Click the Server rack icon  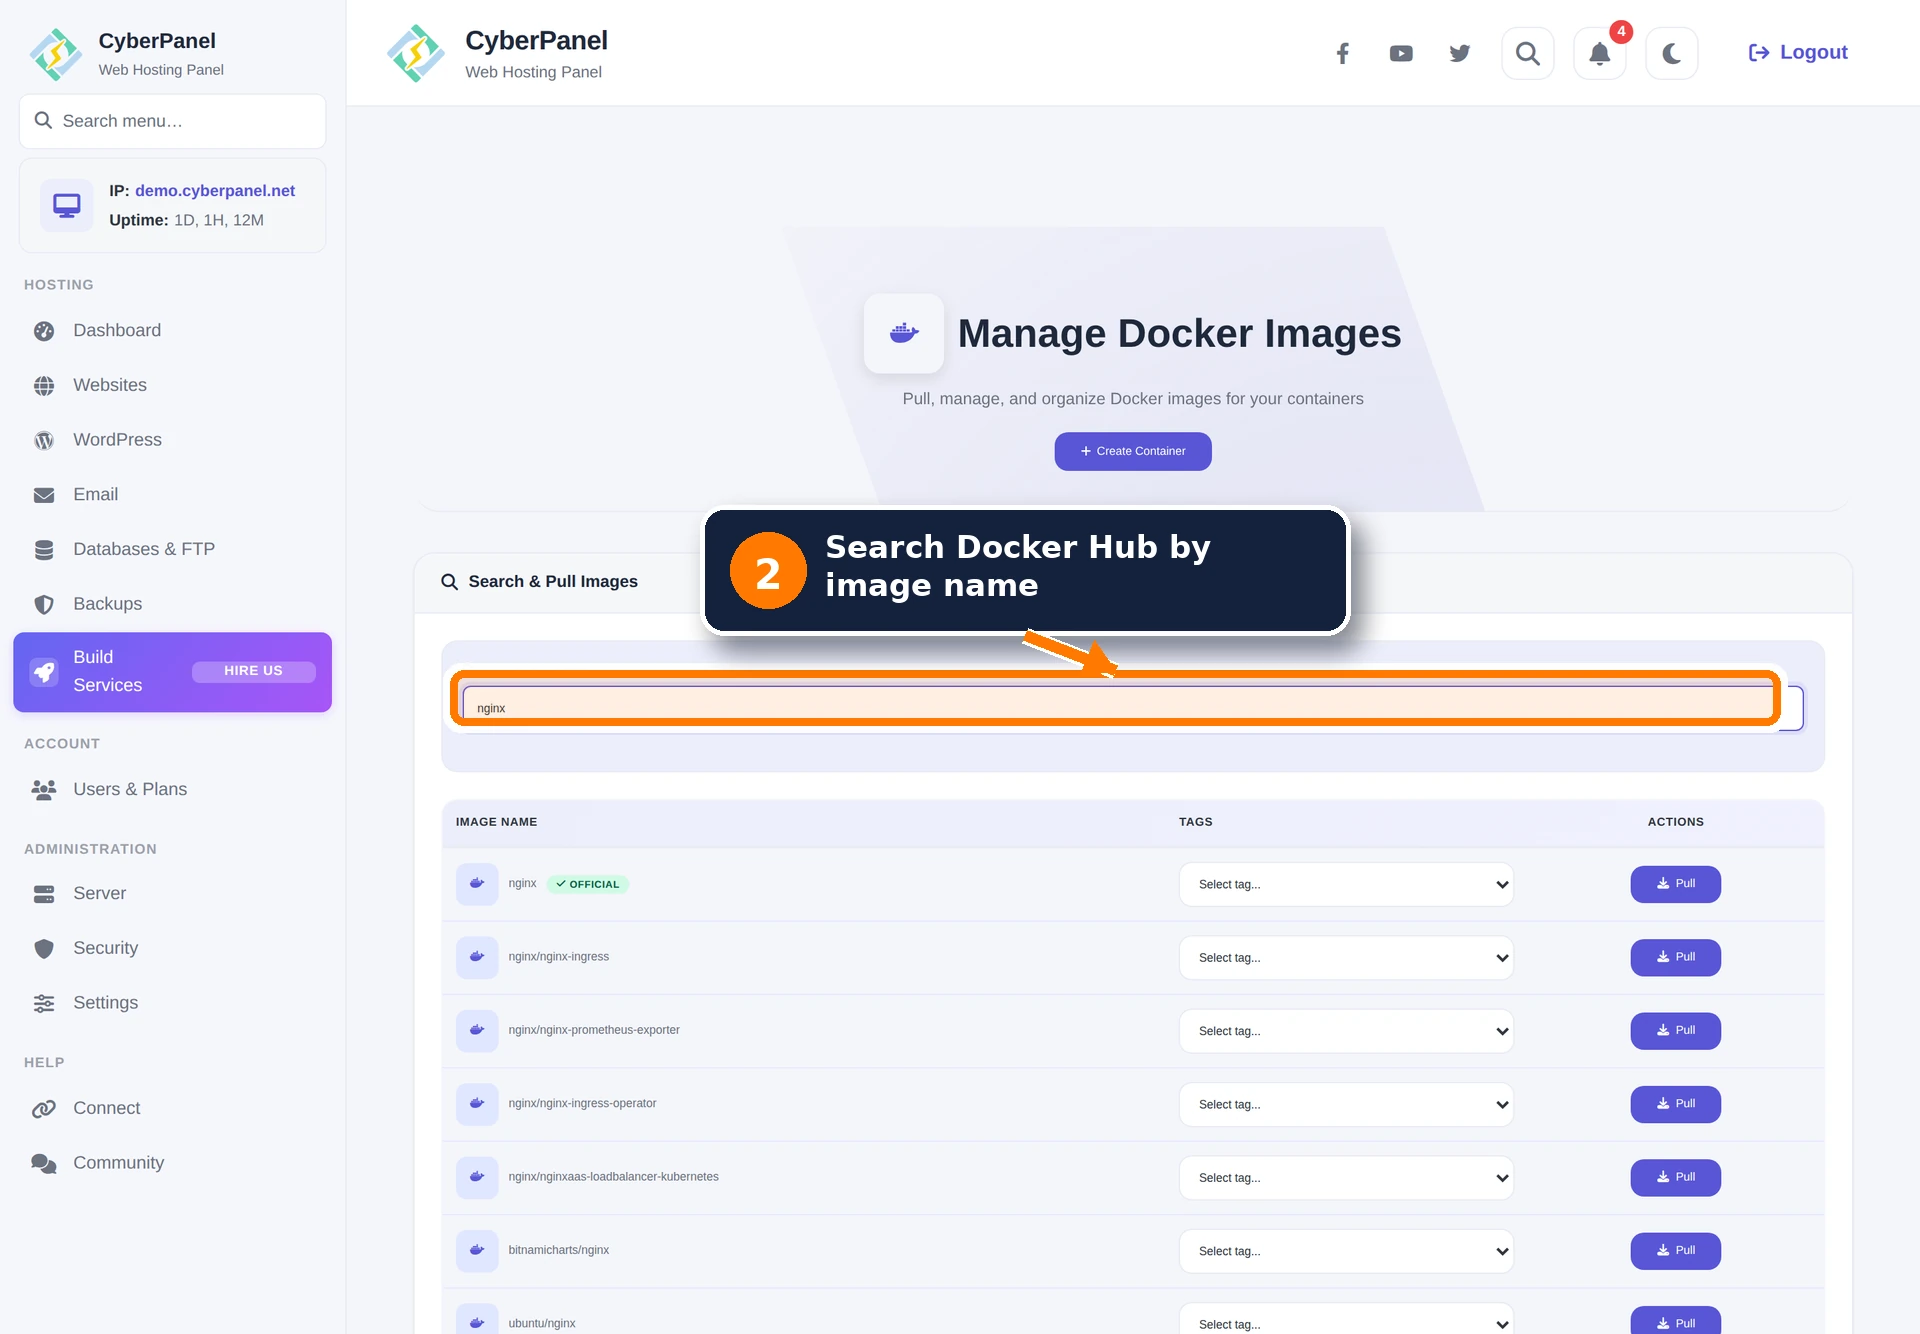coord(44,894)
